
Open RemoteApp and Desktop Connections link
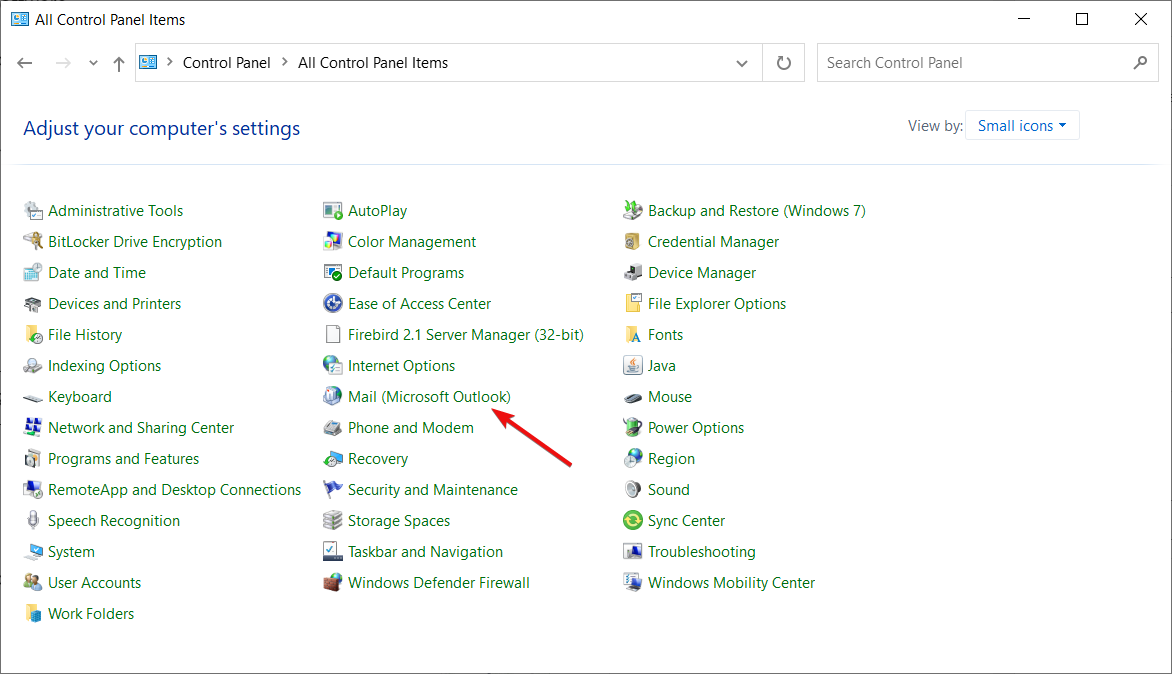click(175, 489)
